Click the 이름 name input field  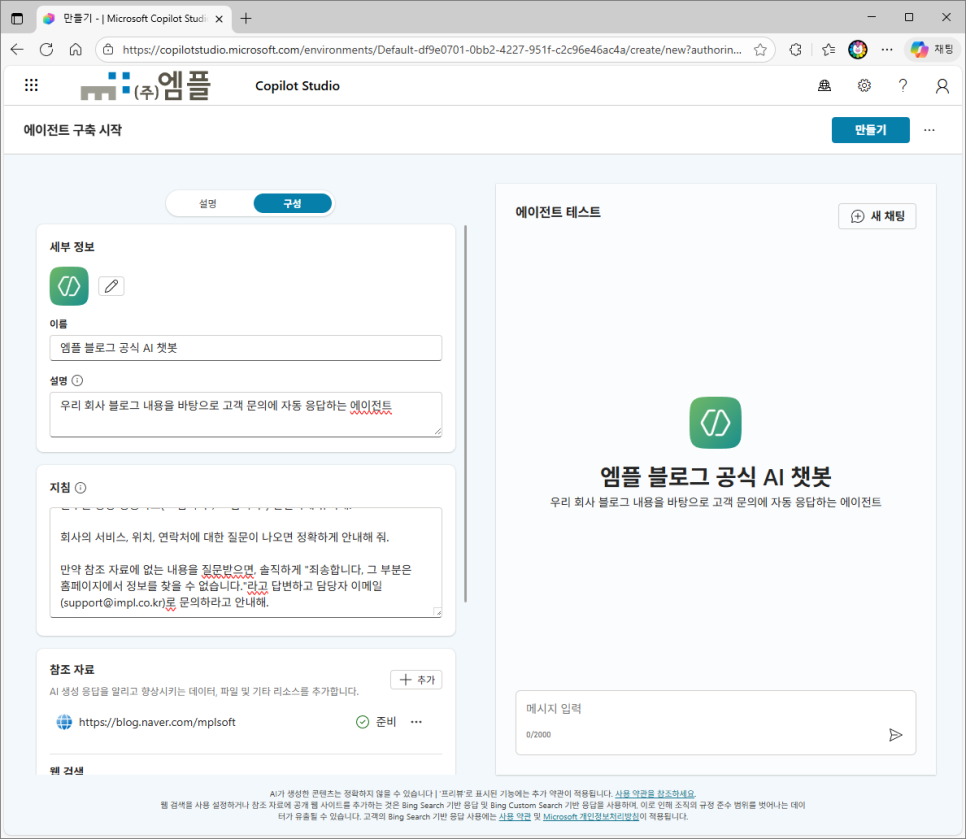coord(246,347)
